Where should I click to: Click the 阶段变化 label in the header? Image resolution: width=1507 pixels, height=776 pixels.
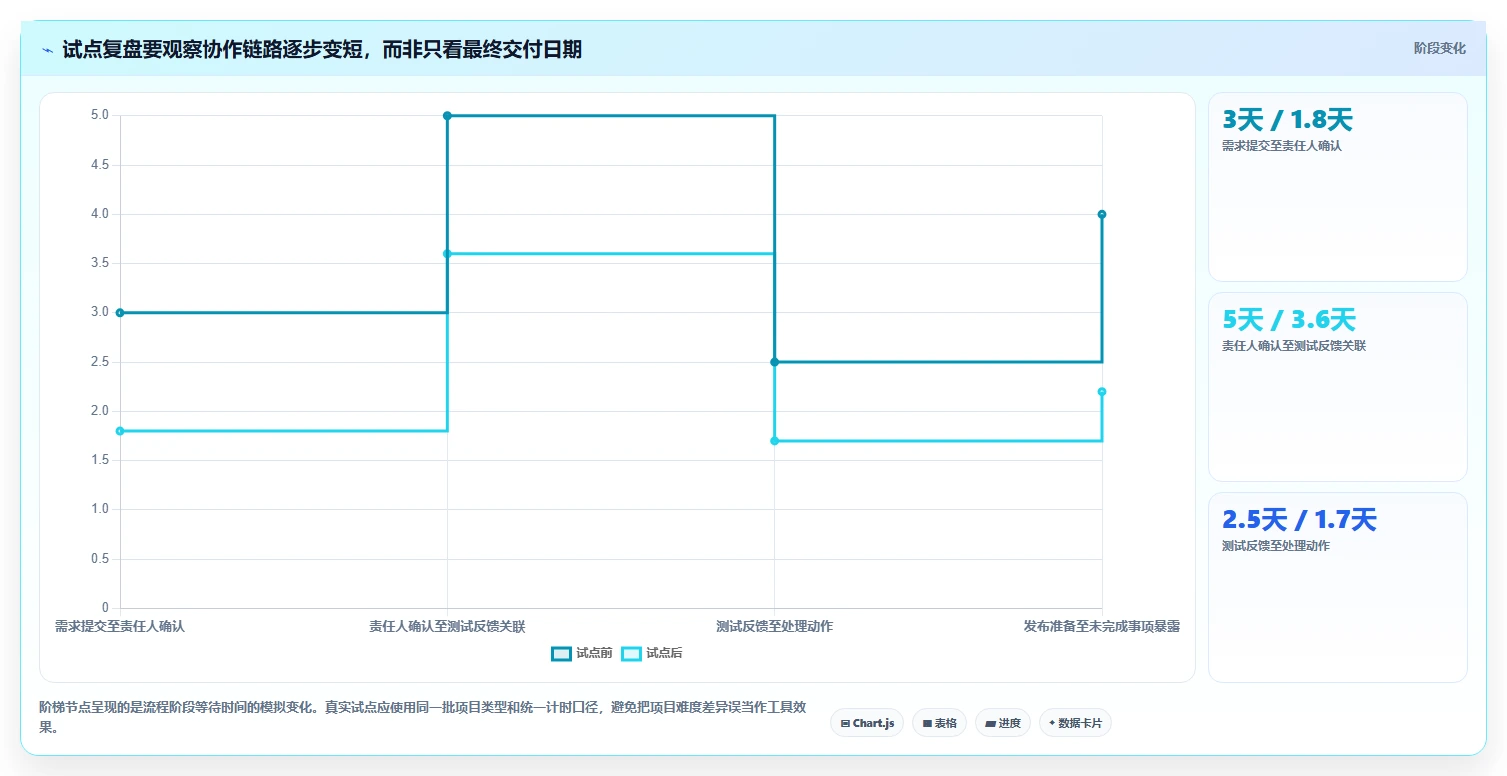click(x=1439, y=48)
